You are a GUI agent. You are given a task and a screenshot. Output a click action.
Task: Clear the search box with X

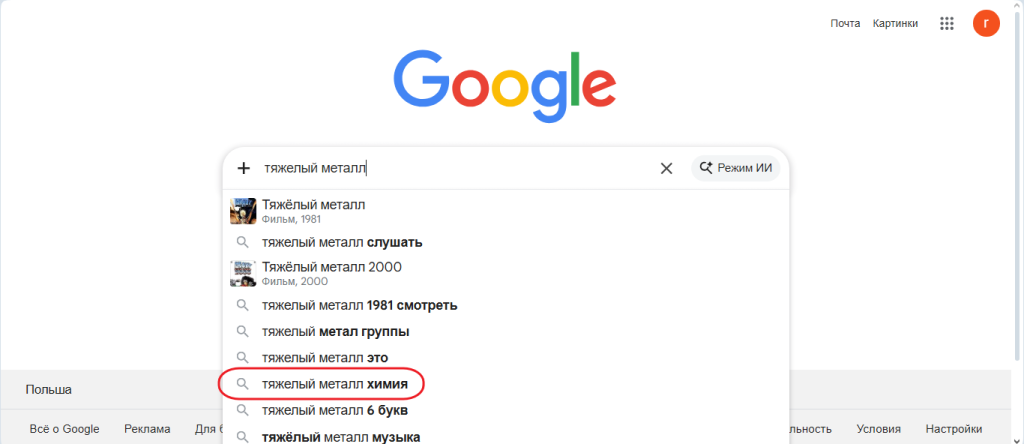tap(666, 168)
